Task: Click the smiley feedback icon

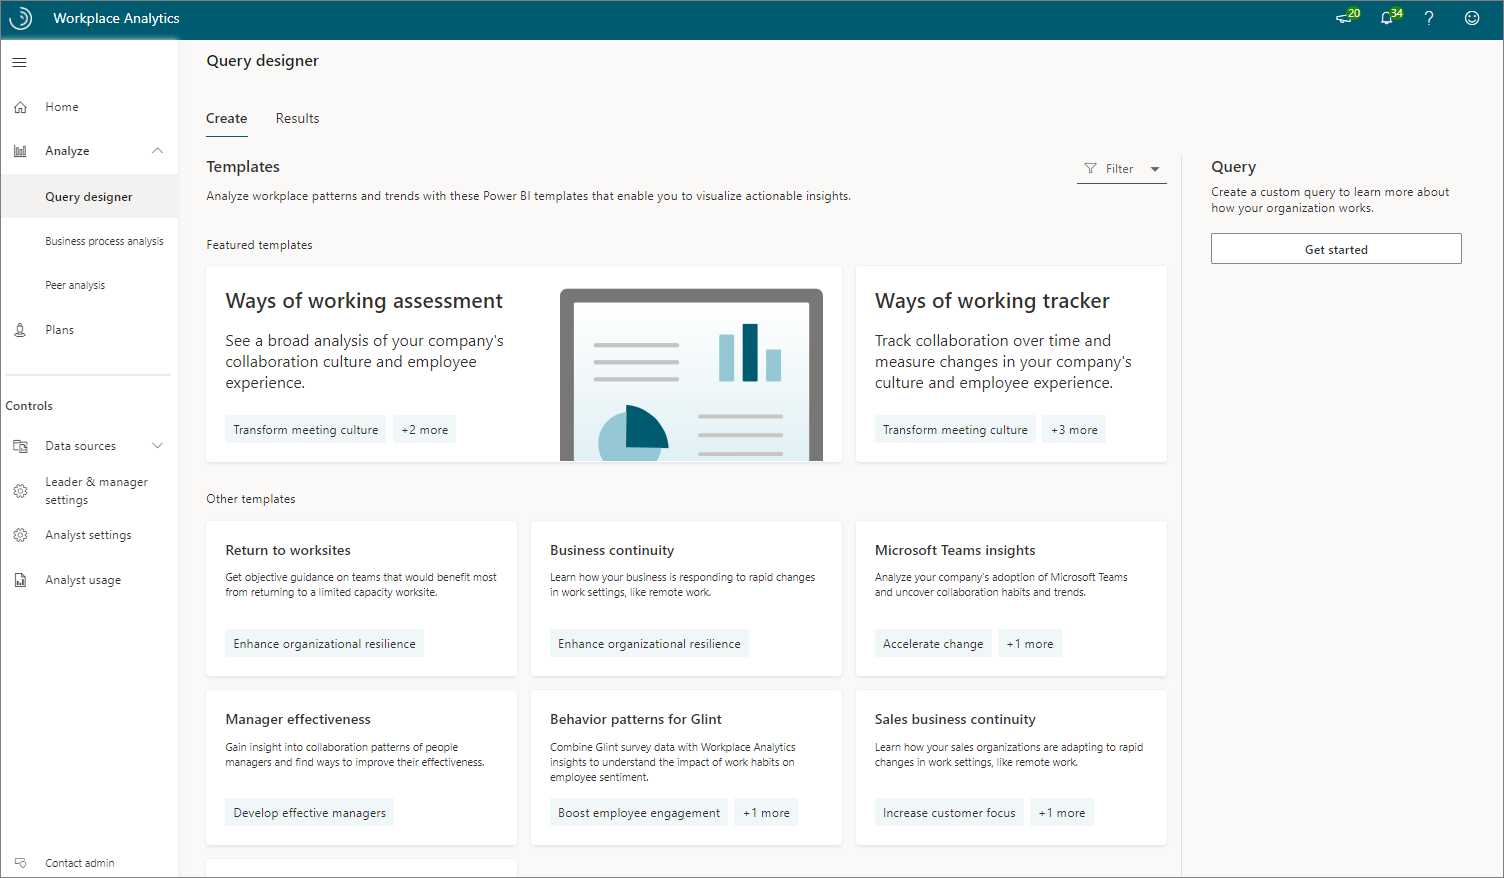Action: pyautogui.click(x=1472, y=18)
